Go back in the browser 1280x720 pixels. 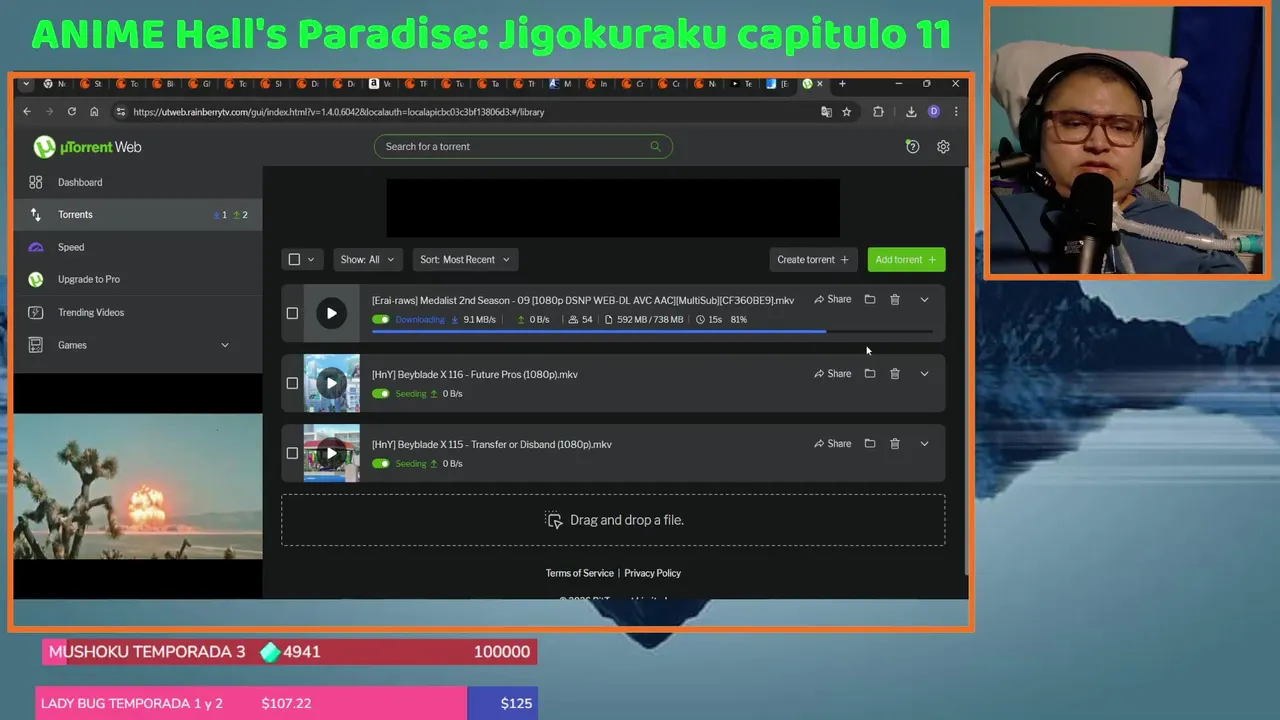coord(27,112)
